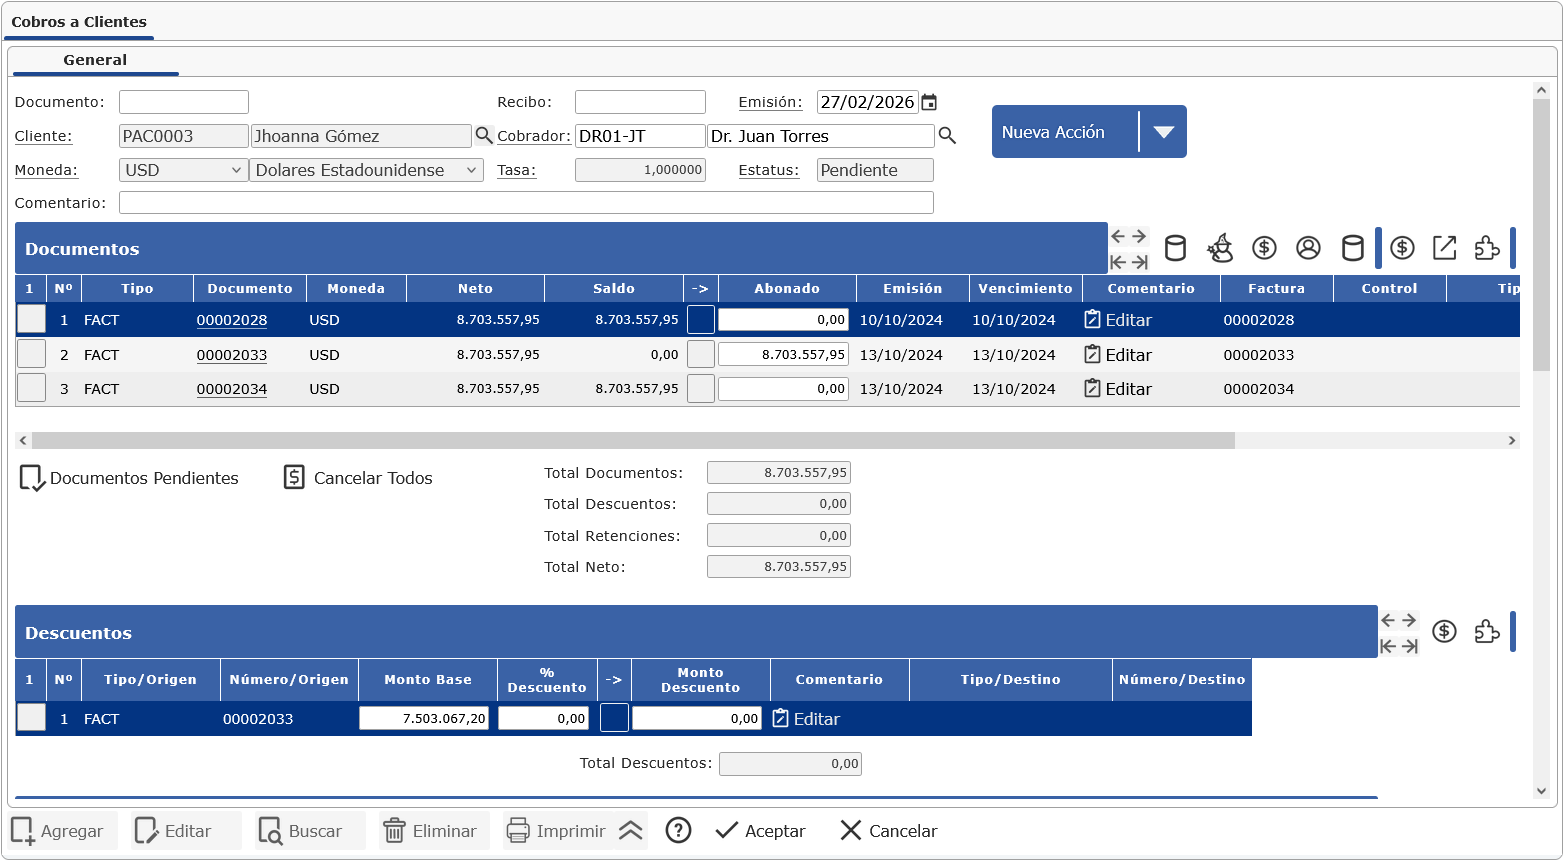Click the help question mark icon
The width and height of the screenshot is (1564, 861).
coord(678,831)
